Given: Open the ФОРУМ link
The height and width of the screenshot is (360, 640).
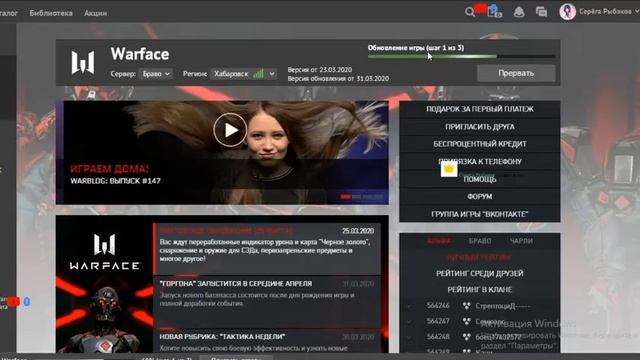Looking at the screenshot, I should click(480, 197).
